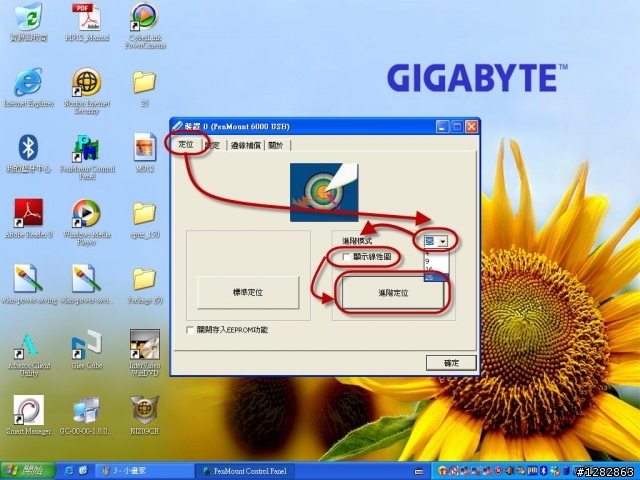Open the Windows Start button

[27, 471]
